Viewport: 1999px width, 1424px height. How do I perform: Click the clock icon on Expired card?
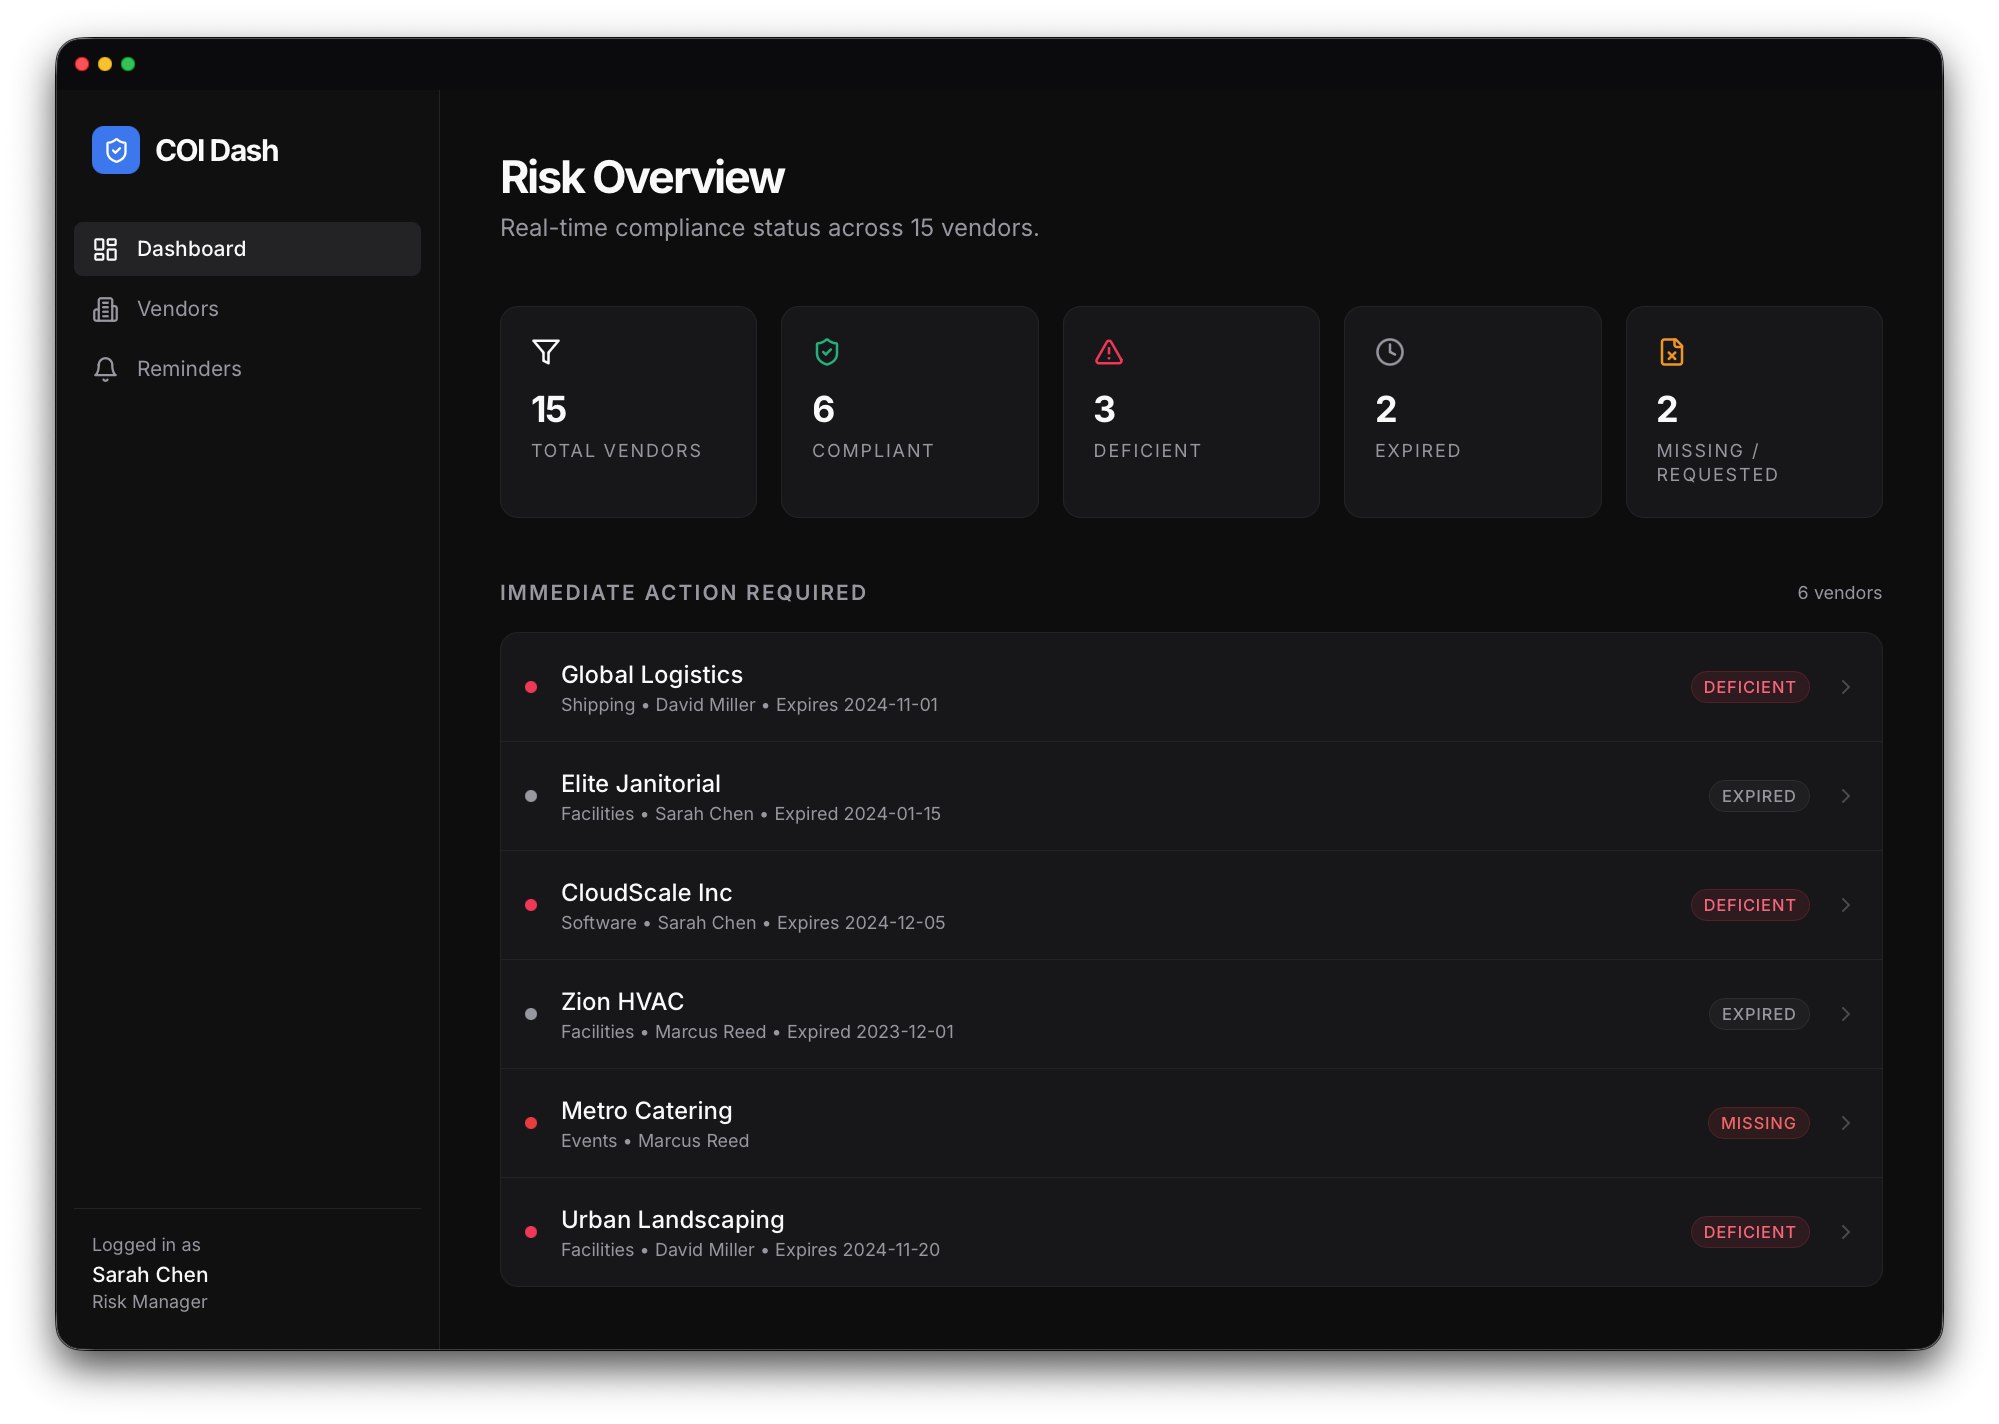click(1390, 352)
